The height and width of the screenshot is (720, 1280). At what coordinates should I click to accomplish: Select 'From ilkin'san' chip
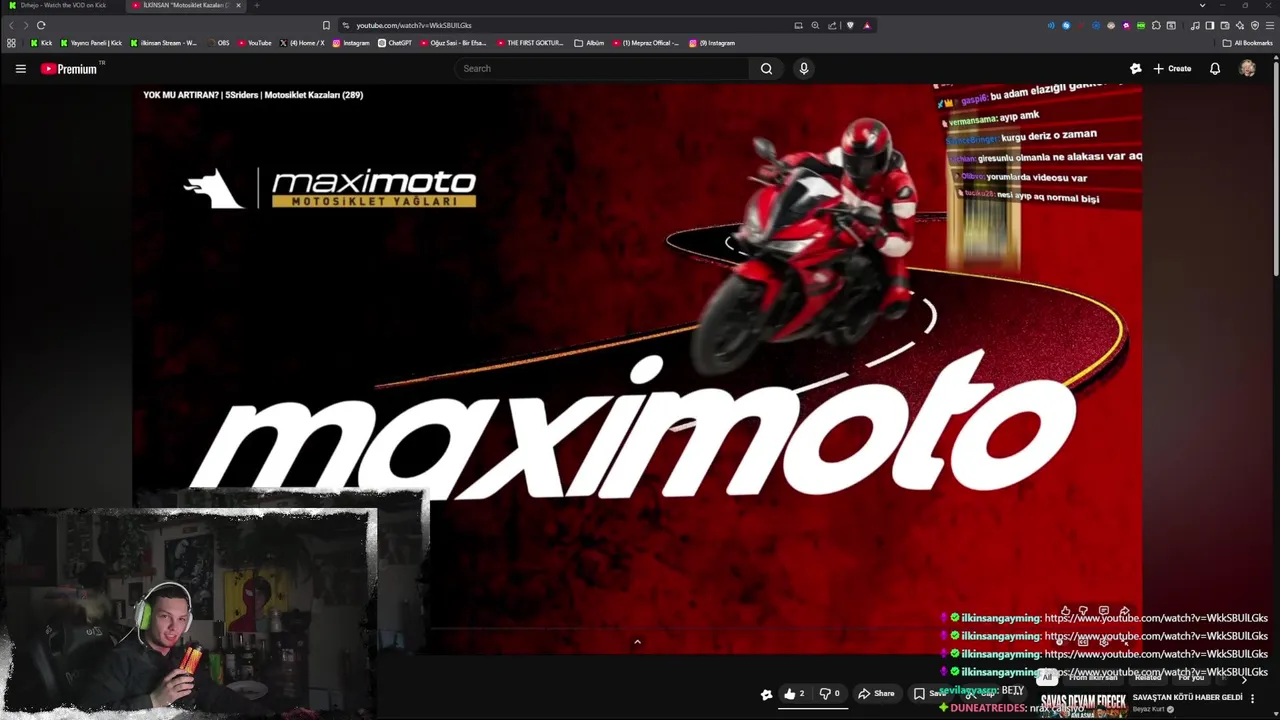1093,677
